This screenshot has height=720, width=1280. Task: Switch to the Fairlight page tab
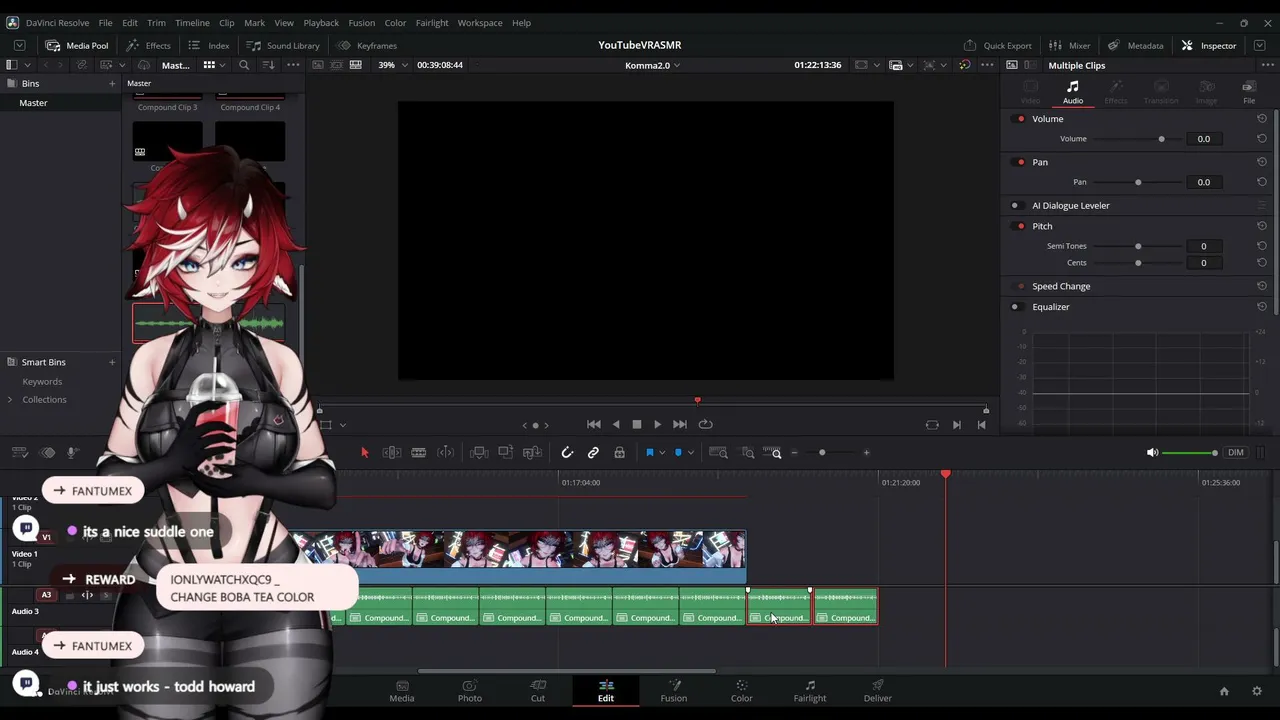point(810,691)
